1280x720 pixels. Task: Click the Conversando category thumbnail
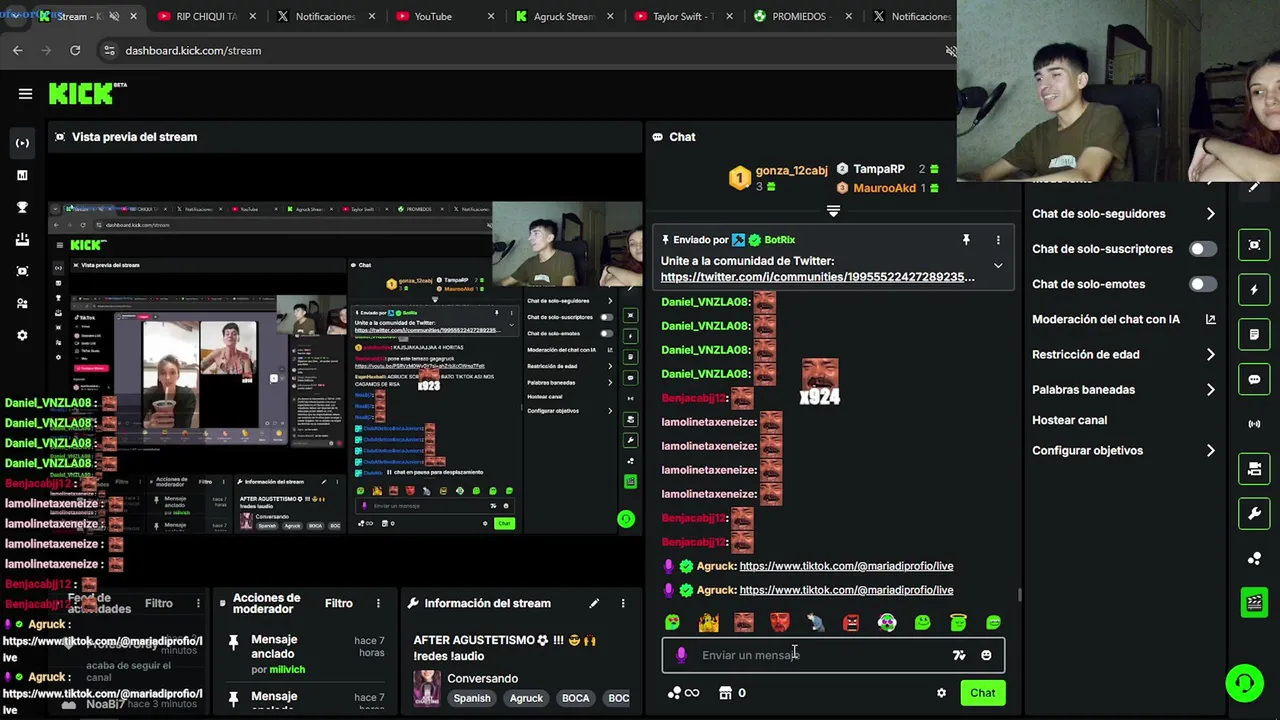(x=427, y=688)
